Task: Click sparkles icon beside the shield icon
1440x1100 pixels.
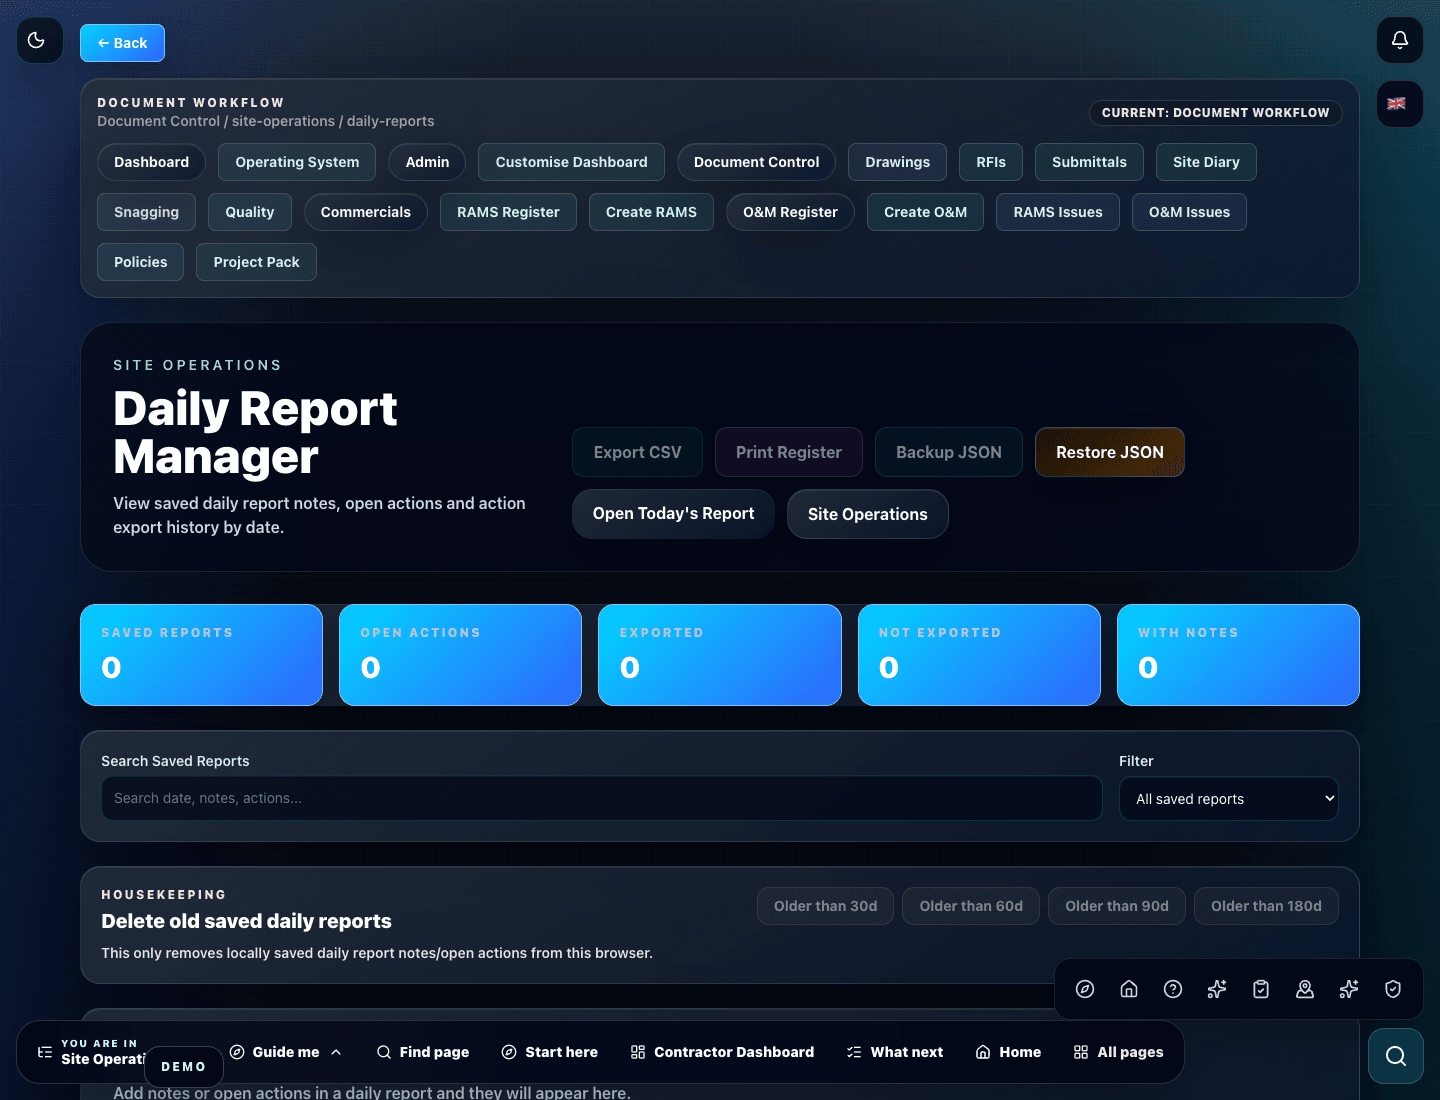Action: (x=1349, y=989)
